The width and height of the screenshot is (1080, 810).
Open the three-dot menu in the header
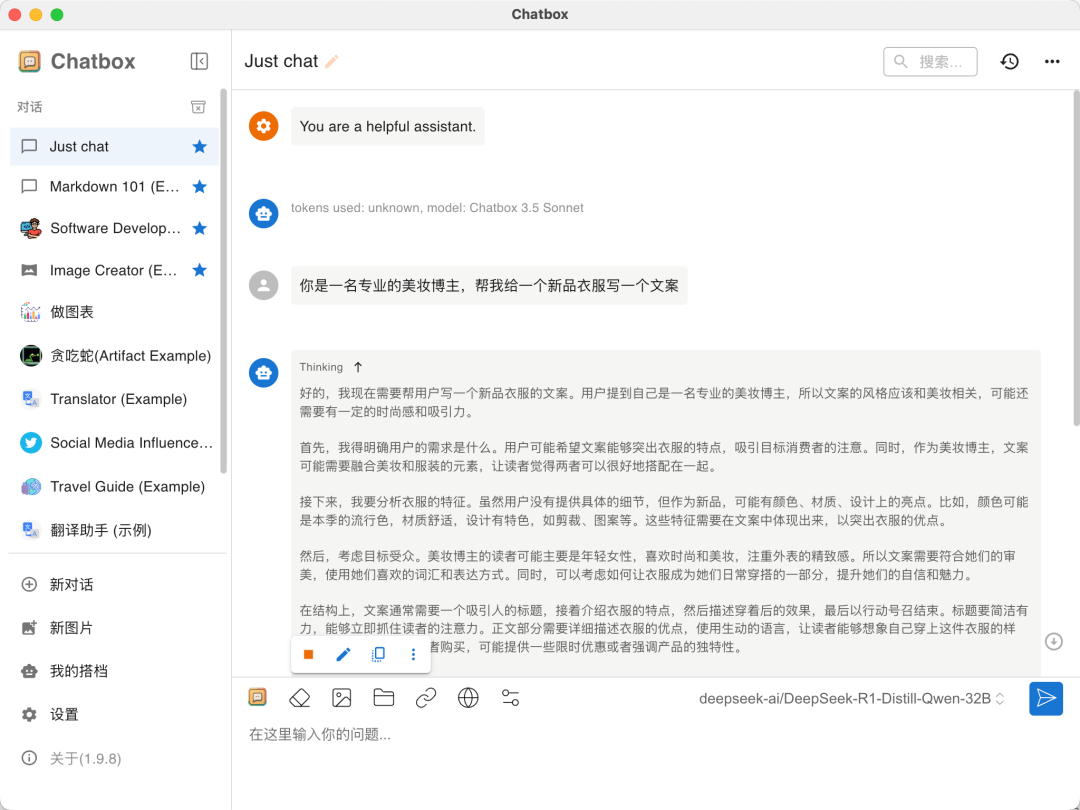tap(1052, 61)
